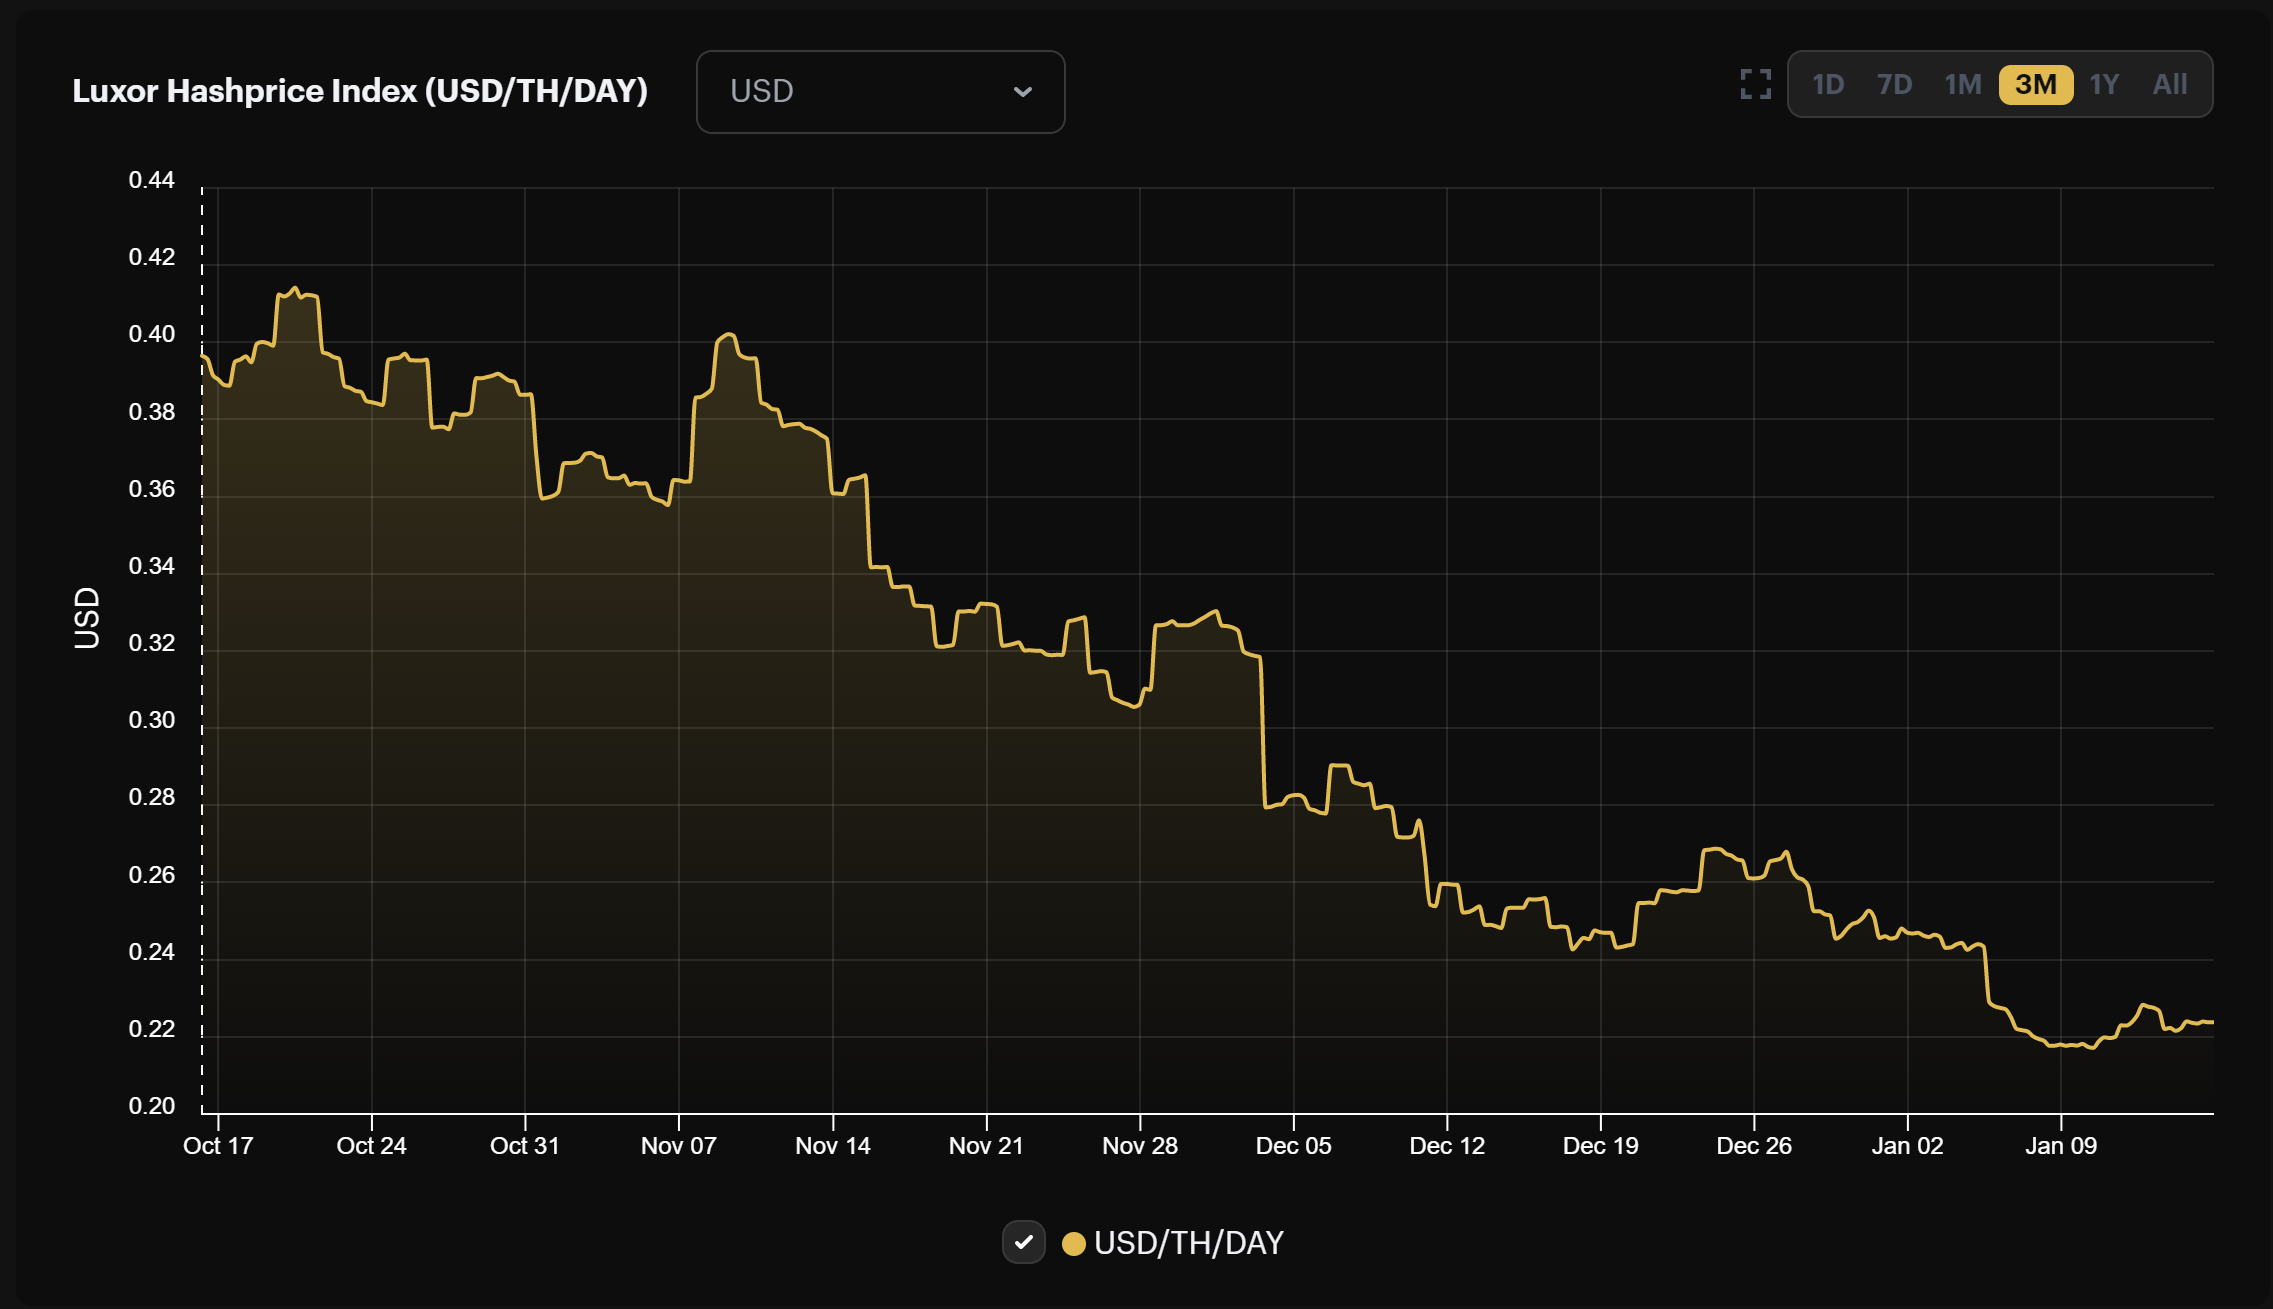Click the yellow USD/TH/DAY legend dot

point(1073,1243)
